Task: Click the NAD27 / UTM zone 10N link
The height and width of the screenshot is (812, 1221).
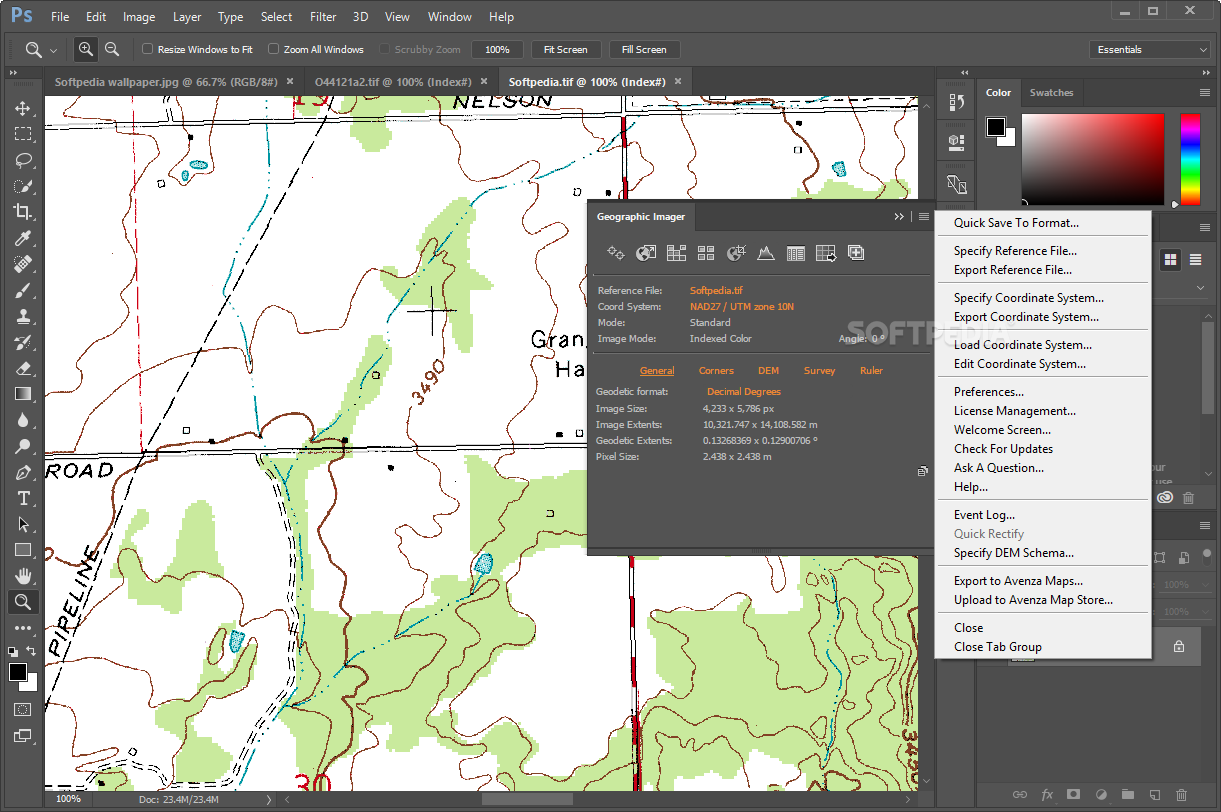Action: [741, 307]
